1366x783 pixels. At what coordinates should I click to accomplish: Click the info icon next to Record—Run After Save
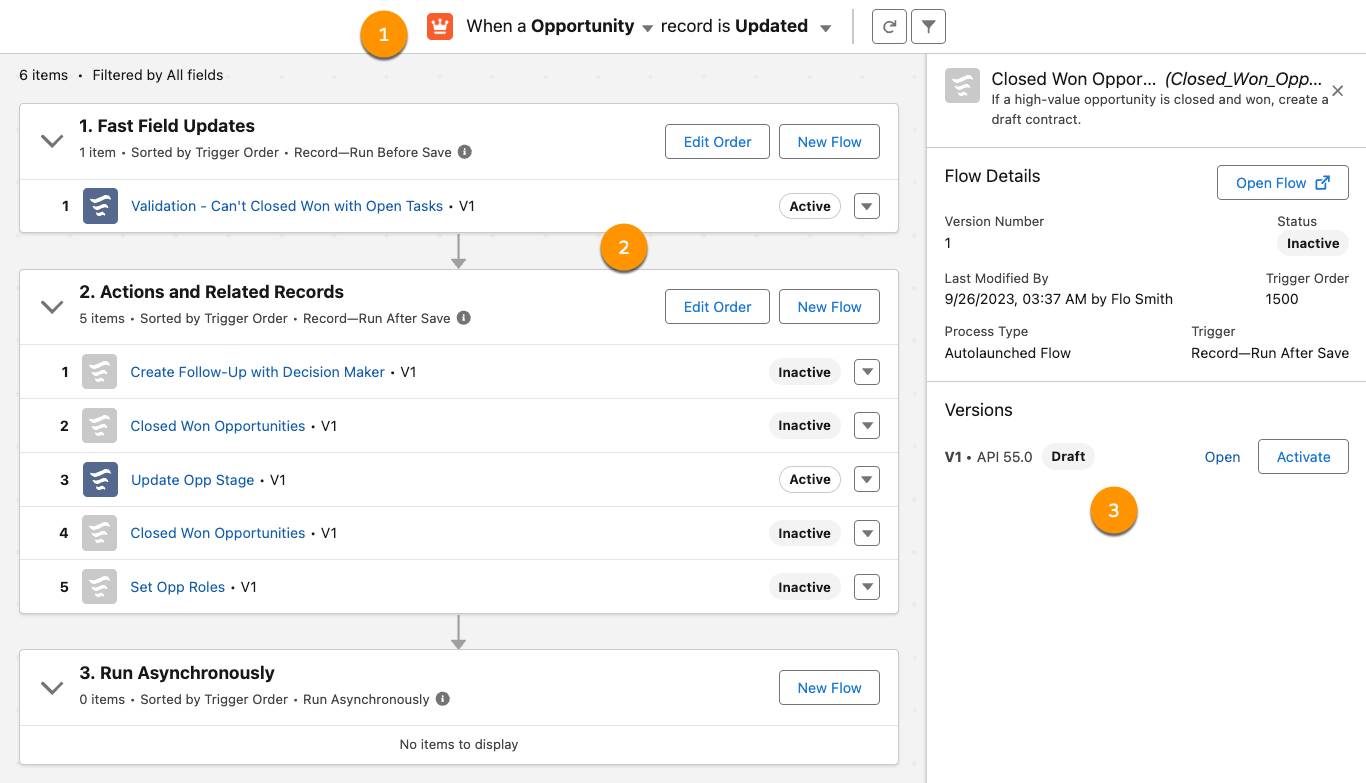click(x=463, y=317)
